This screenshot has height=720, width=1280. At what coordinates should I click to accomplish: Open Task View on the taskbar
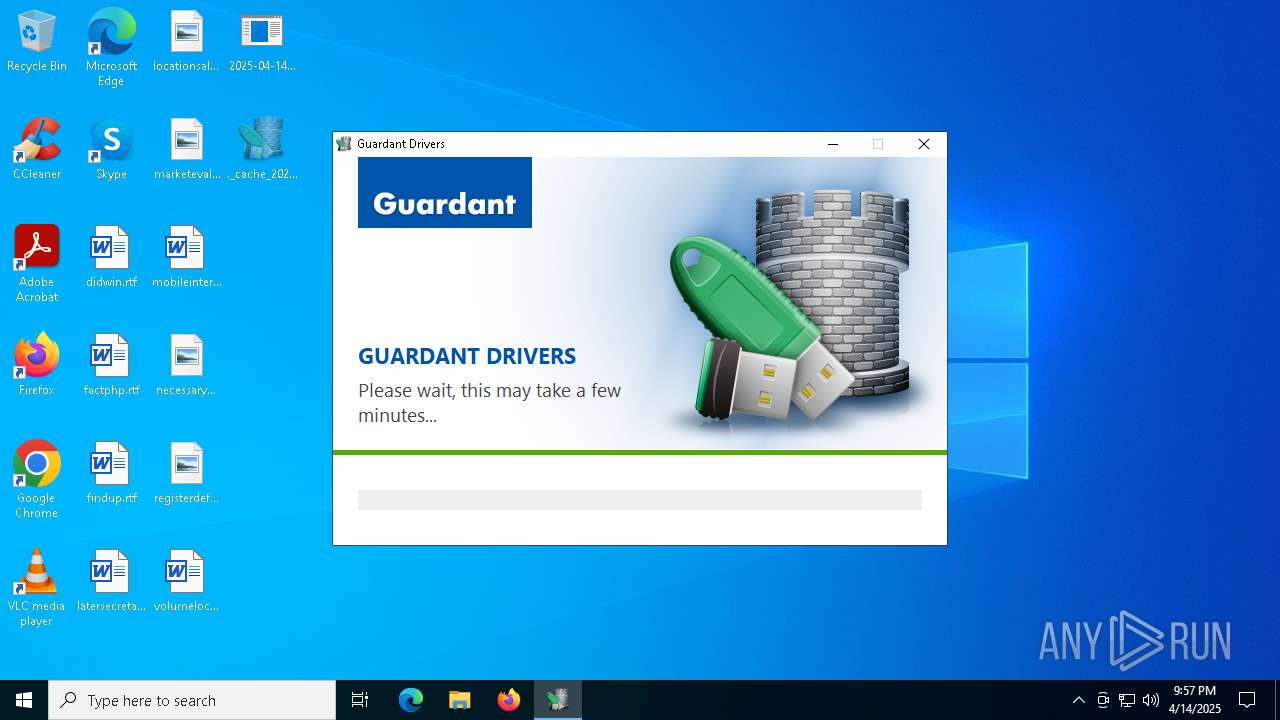tap(360, 700)
